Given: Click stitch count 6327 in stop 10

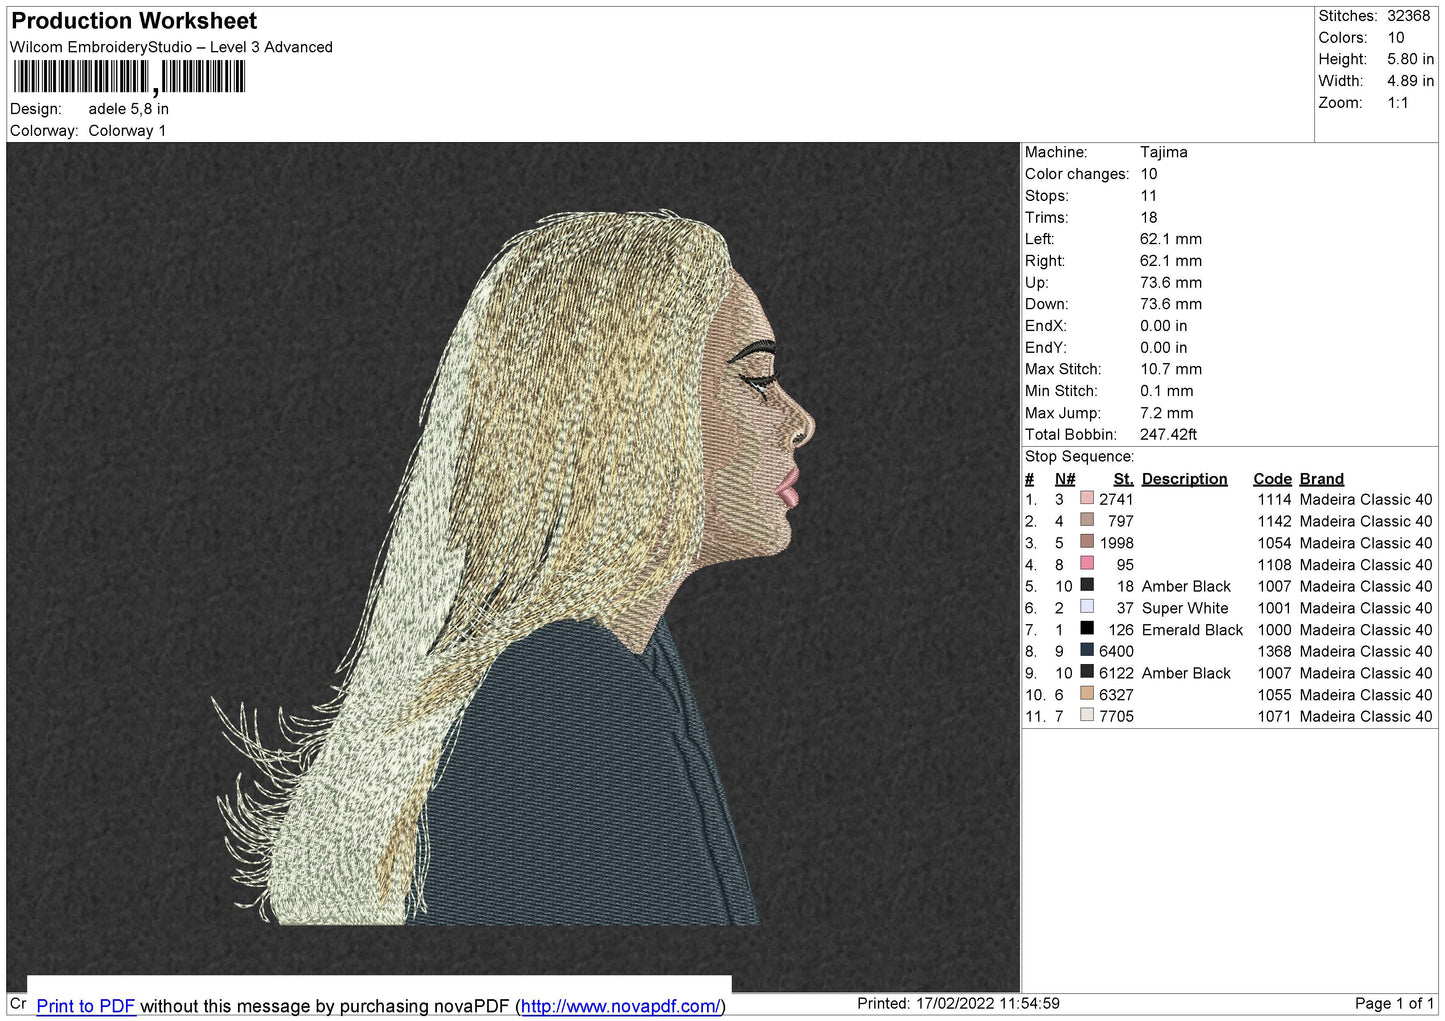Looking at the screenshot, I should [x=1116, y=695].
